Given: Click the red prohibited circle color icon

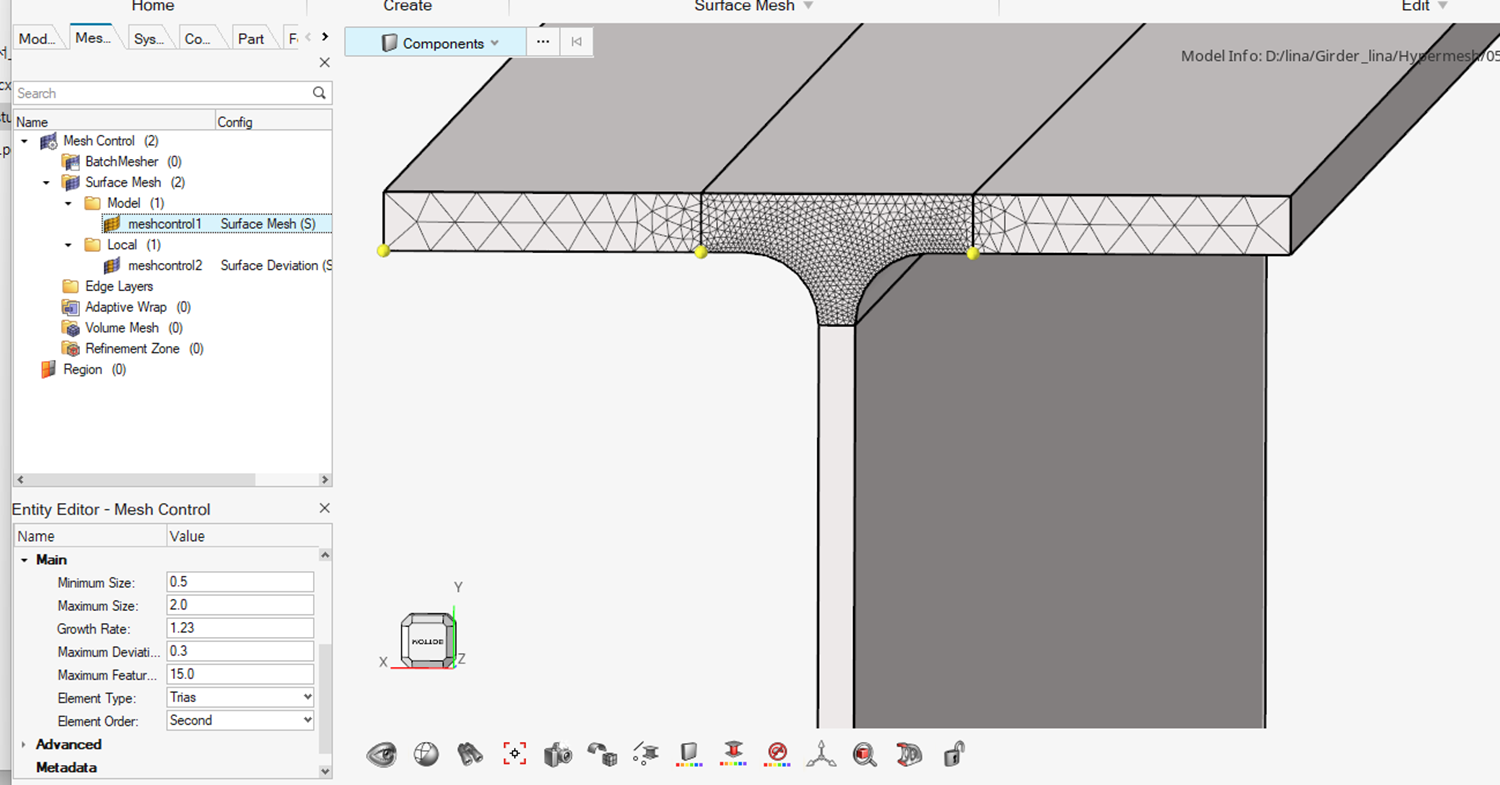Looking at the screenshot, I should coord(777,754).
